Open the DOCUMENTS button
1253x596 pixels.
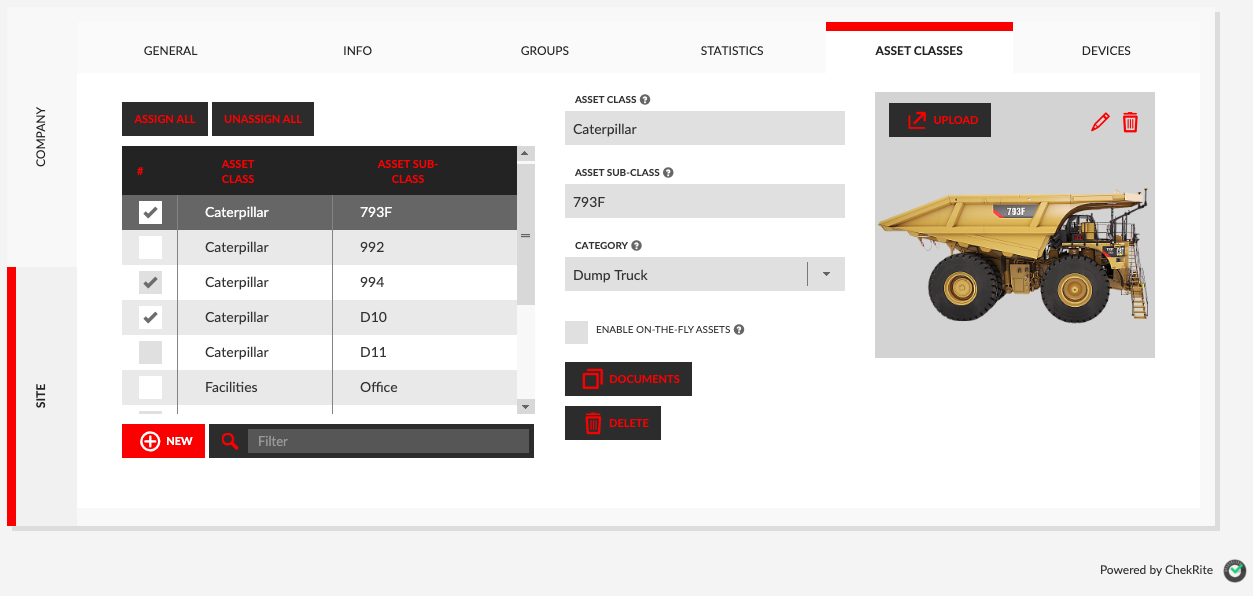(628, 379)
